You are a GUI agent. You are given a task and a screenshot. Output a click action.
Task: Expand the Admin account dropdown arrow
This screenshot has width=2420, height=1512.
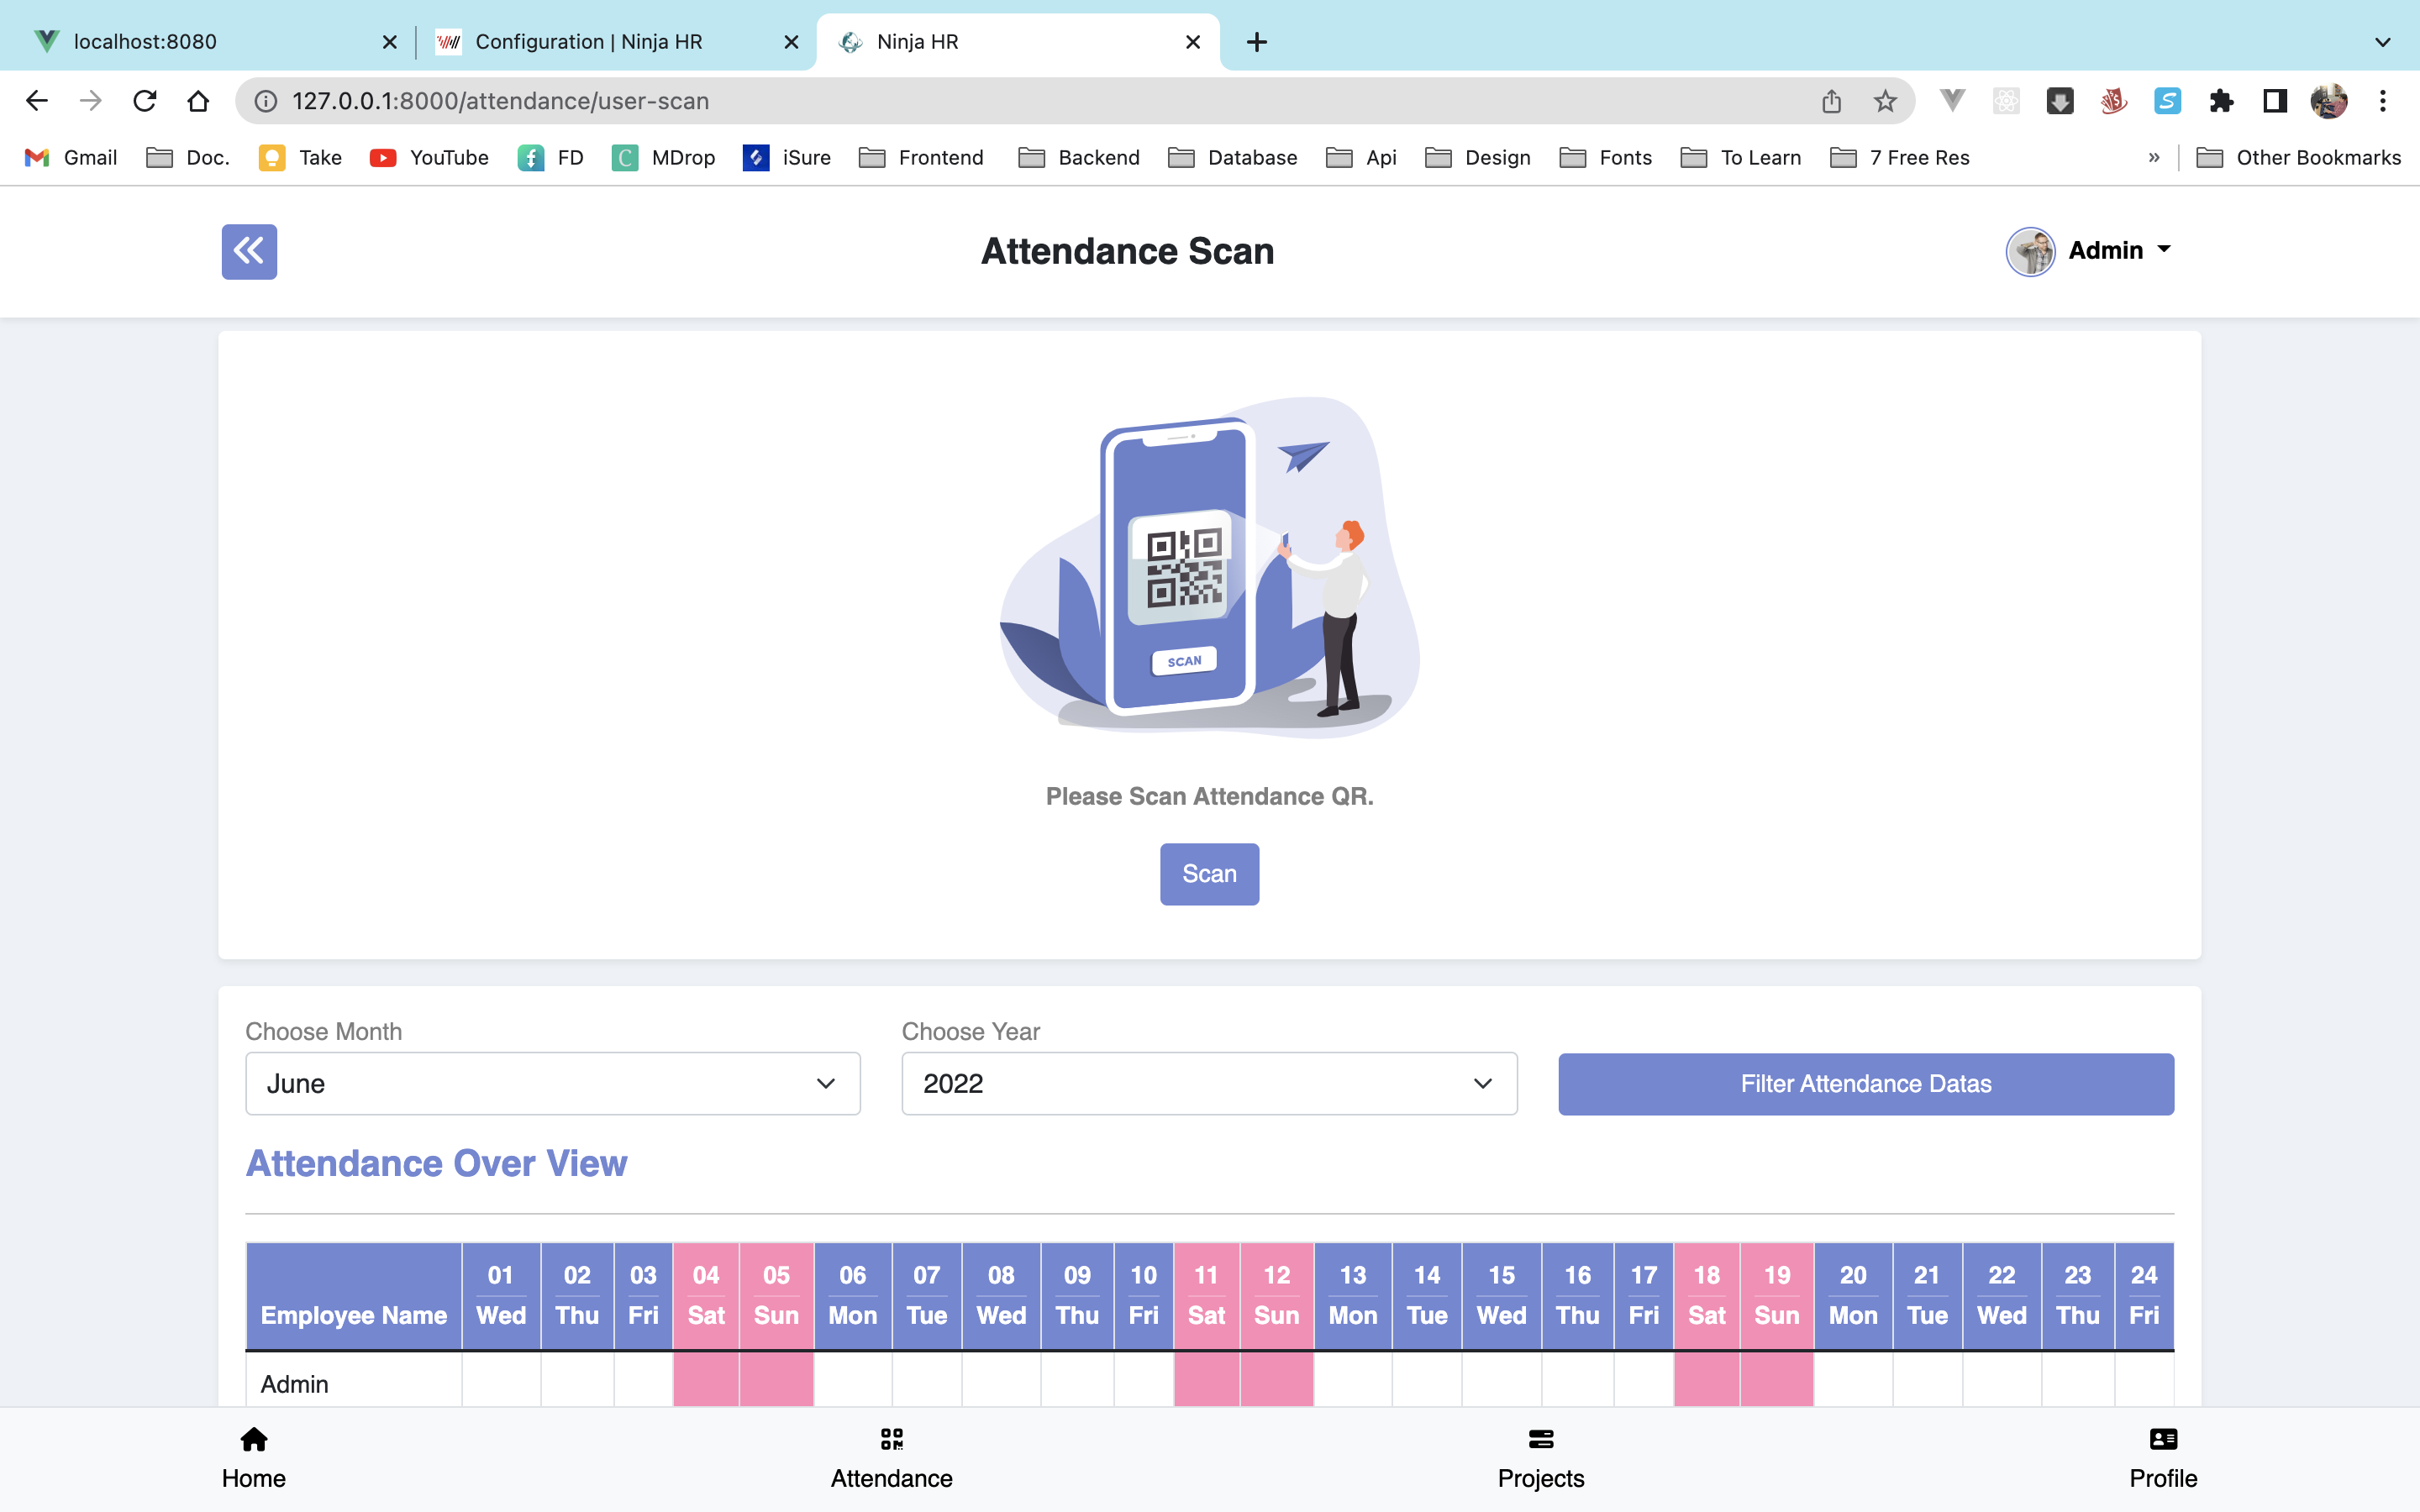2164,251
